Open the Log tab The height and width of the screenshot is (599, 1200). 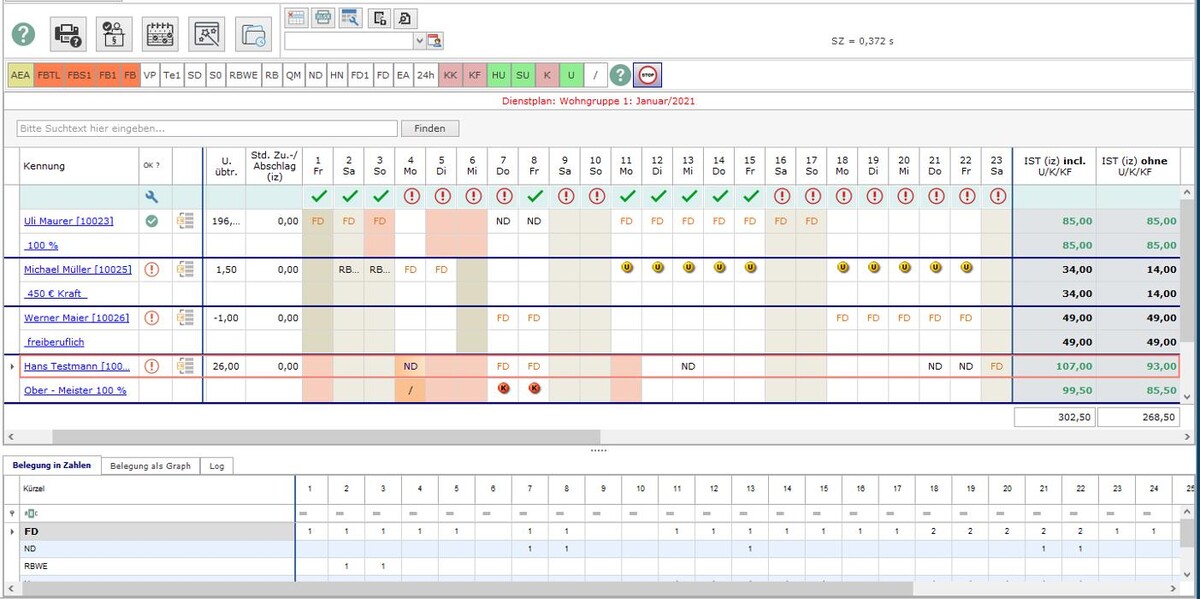(216, 466)
